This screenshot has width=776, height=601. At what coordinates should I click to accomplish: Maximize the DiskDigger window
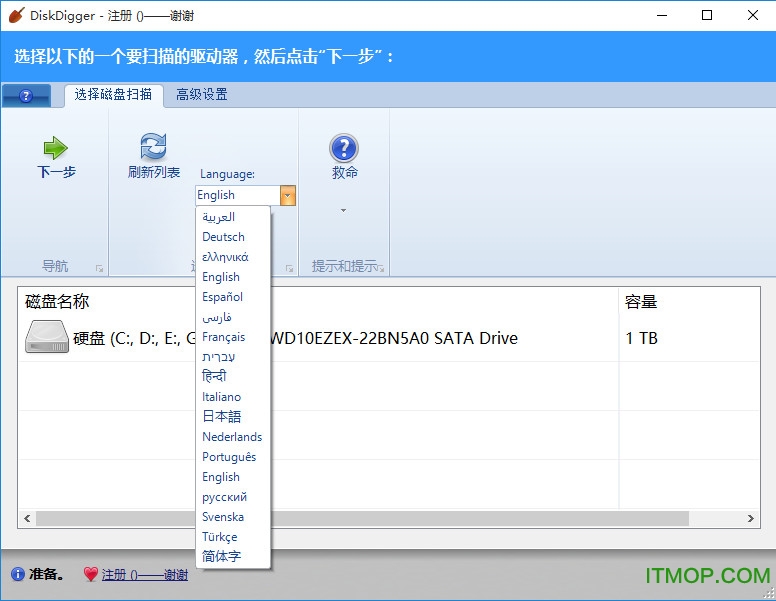[707, 15]
